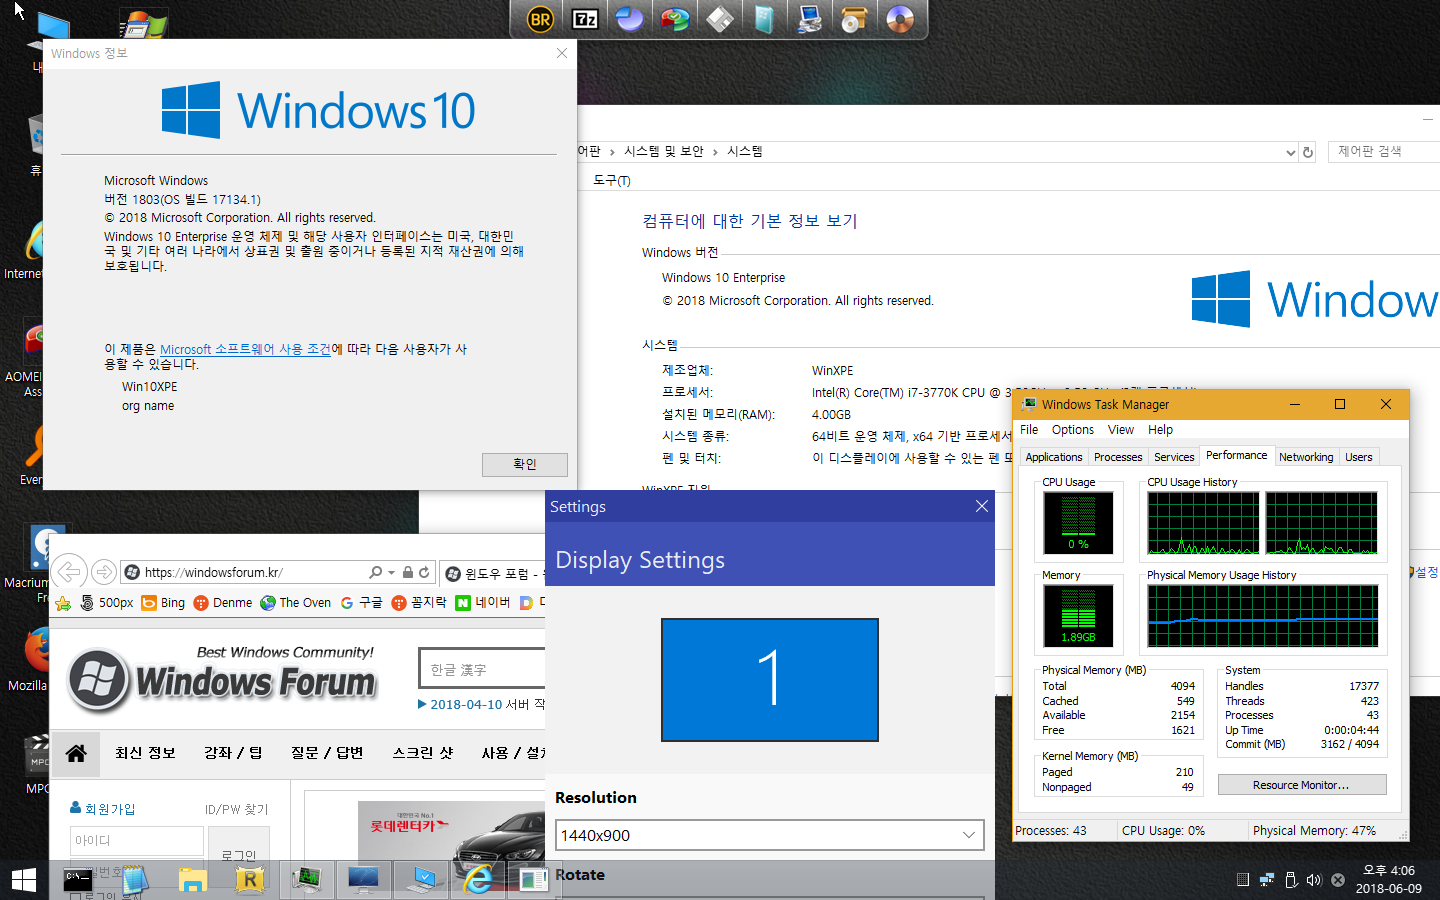The image size is (1440, 900).
Task: Open the Bing bookmark
Action: click(x=163, y=603)
